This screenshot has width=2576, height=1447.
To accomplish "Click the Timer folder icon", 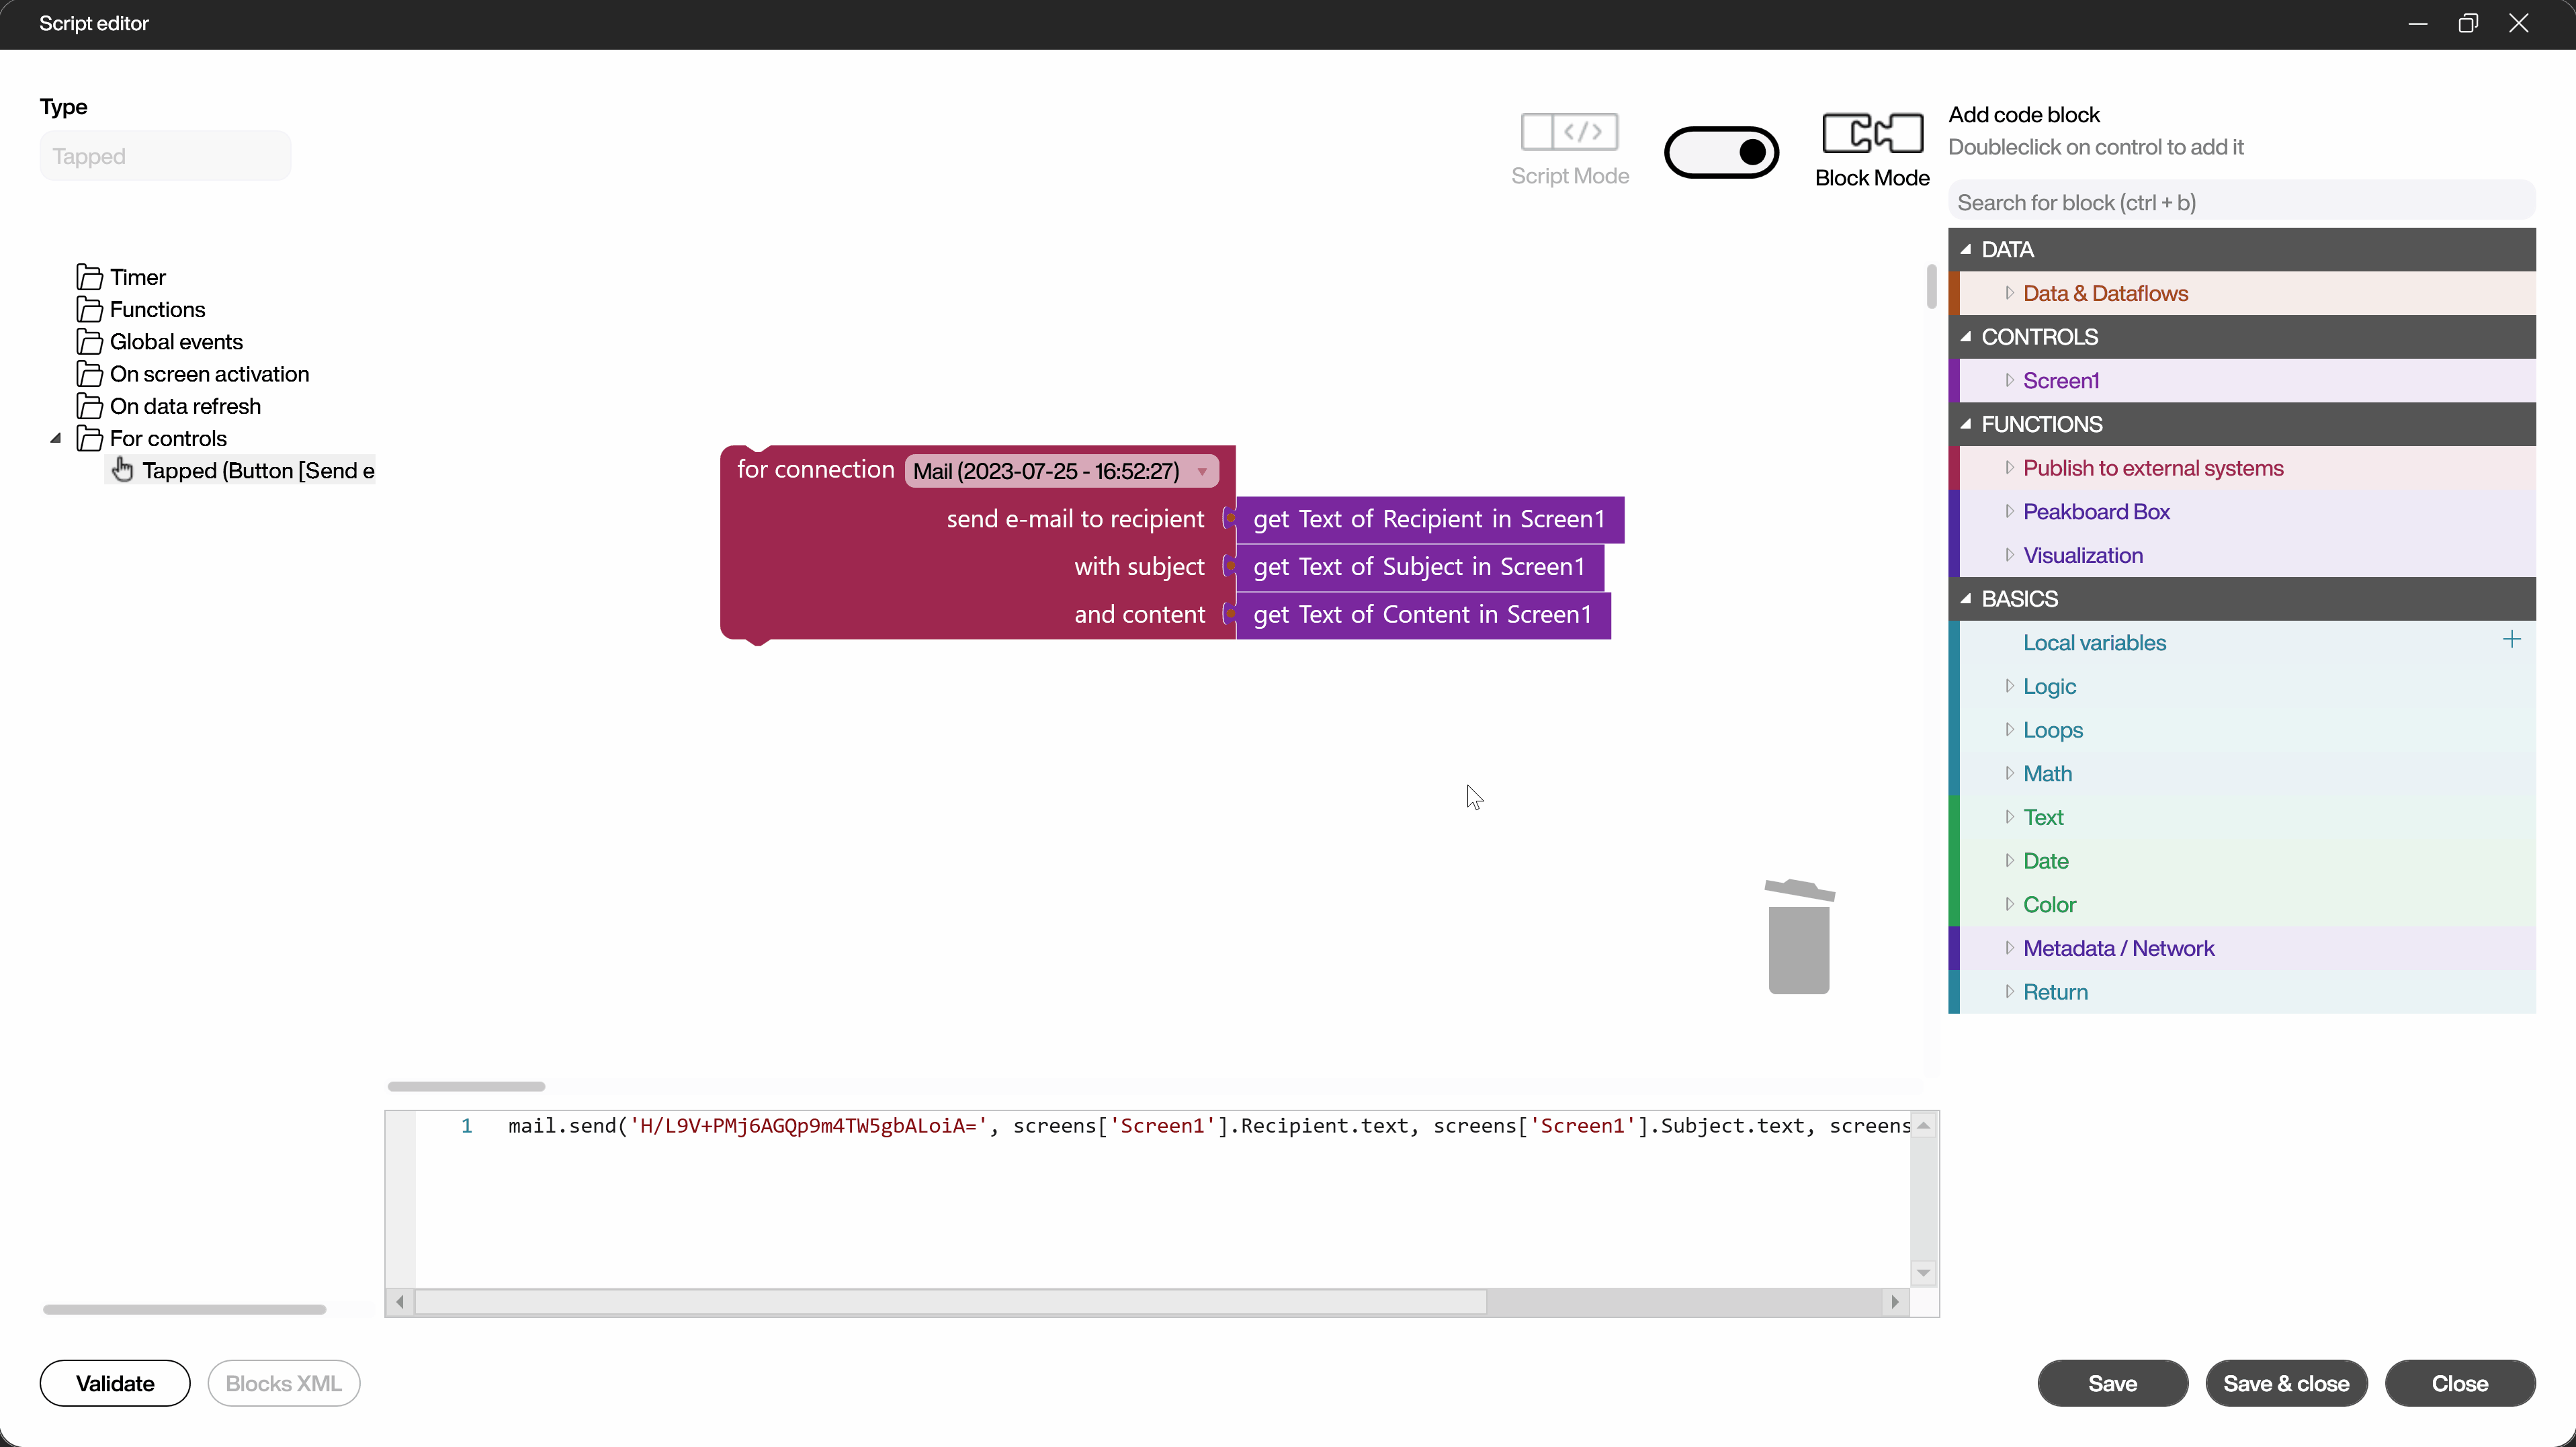I will pos(89,277).
